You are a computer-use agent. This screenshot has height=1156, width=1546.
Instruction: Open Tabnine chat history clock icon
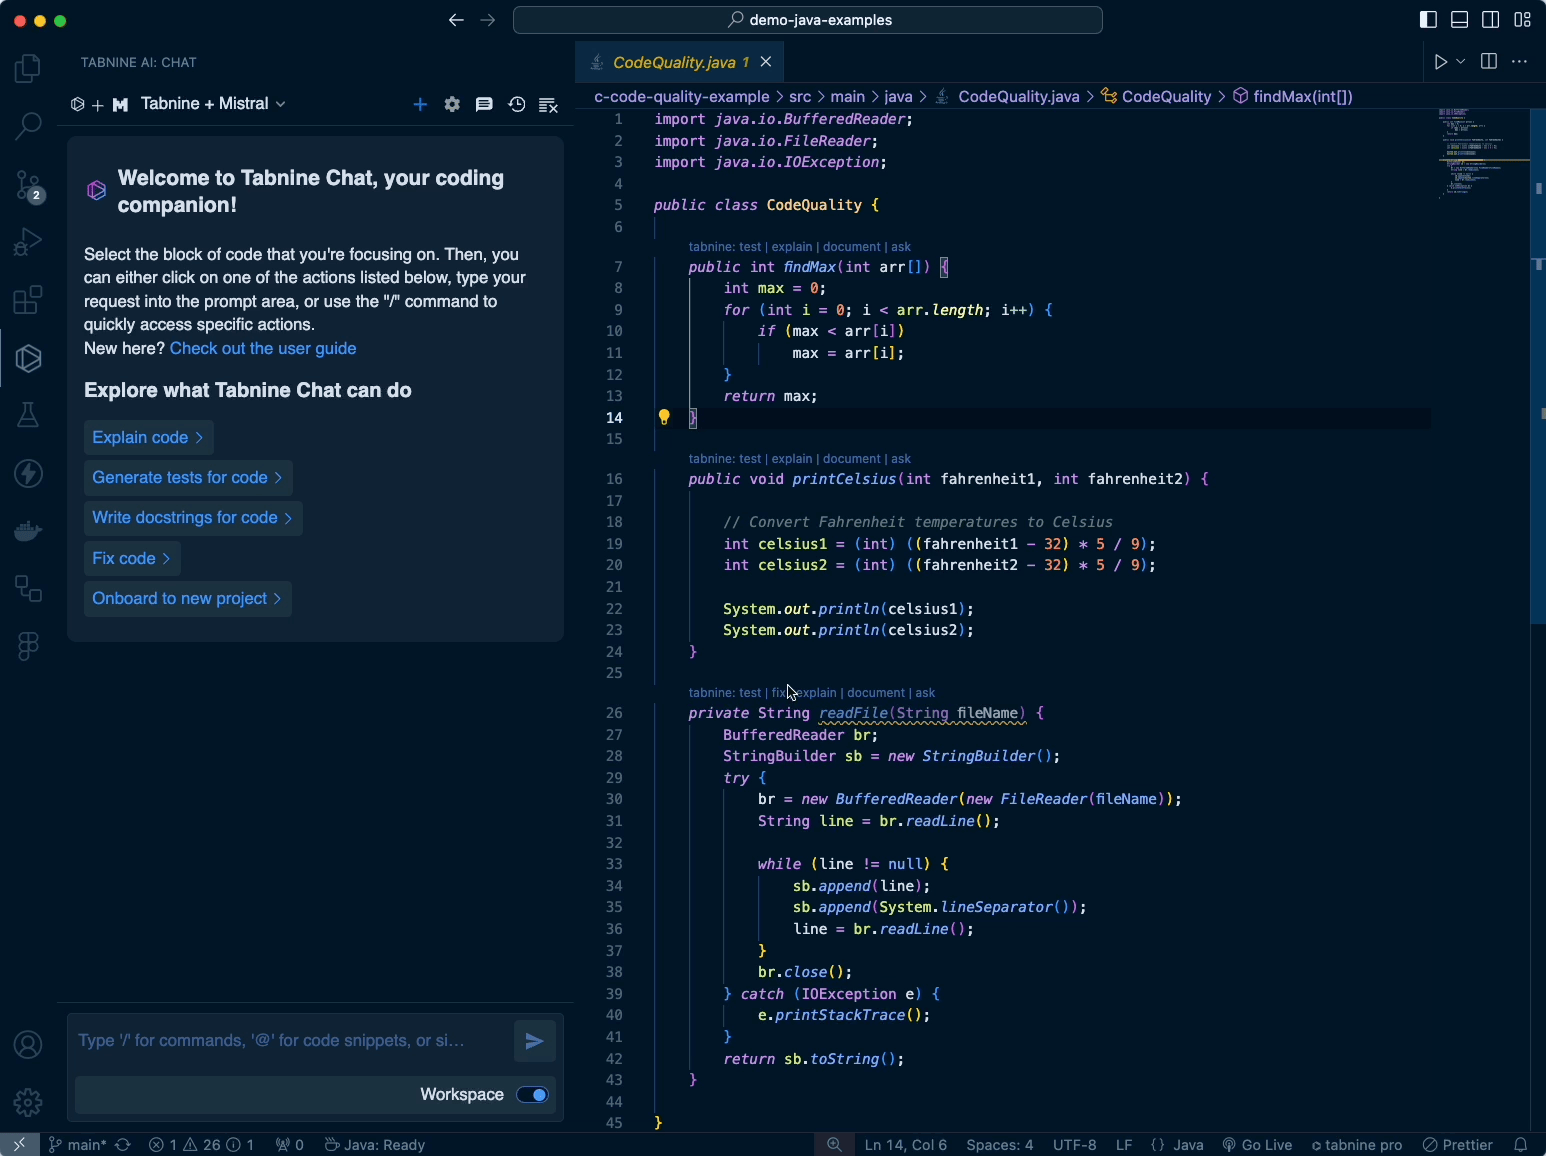coord(516,104)
